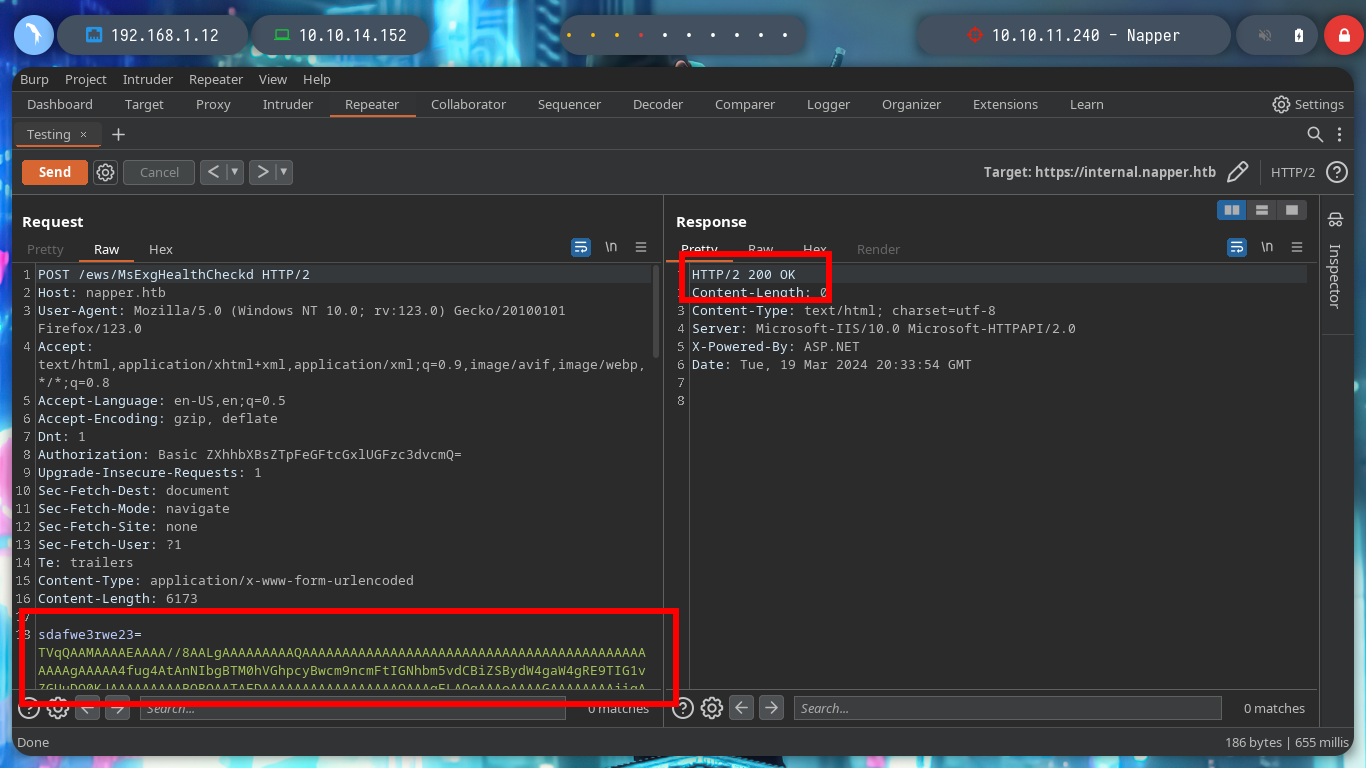Open the Help menu

(317, 79)
